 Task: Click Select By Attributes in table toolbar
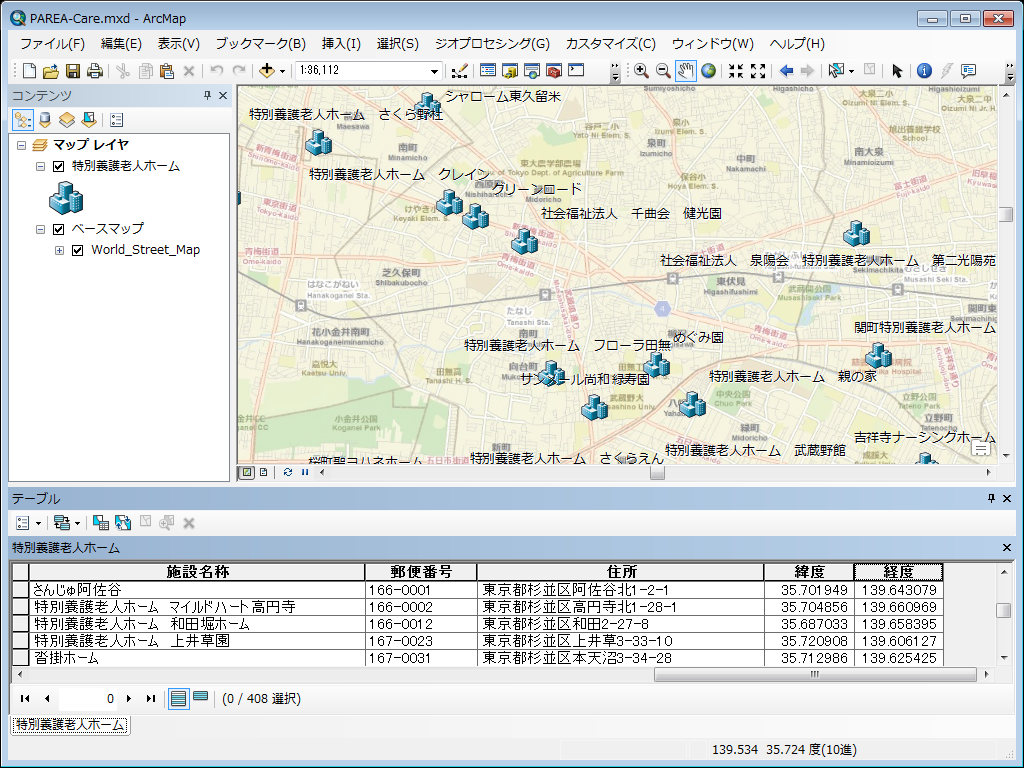pos(101,522)
